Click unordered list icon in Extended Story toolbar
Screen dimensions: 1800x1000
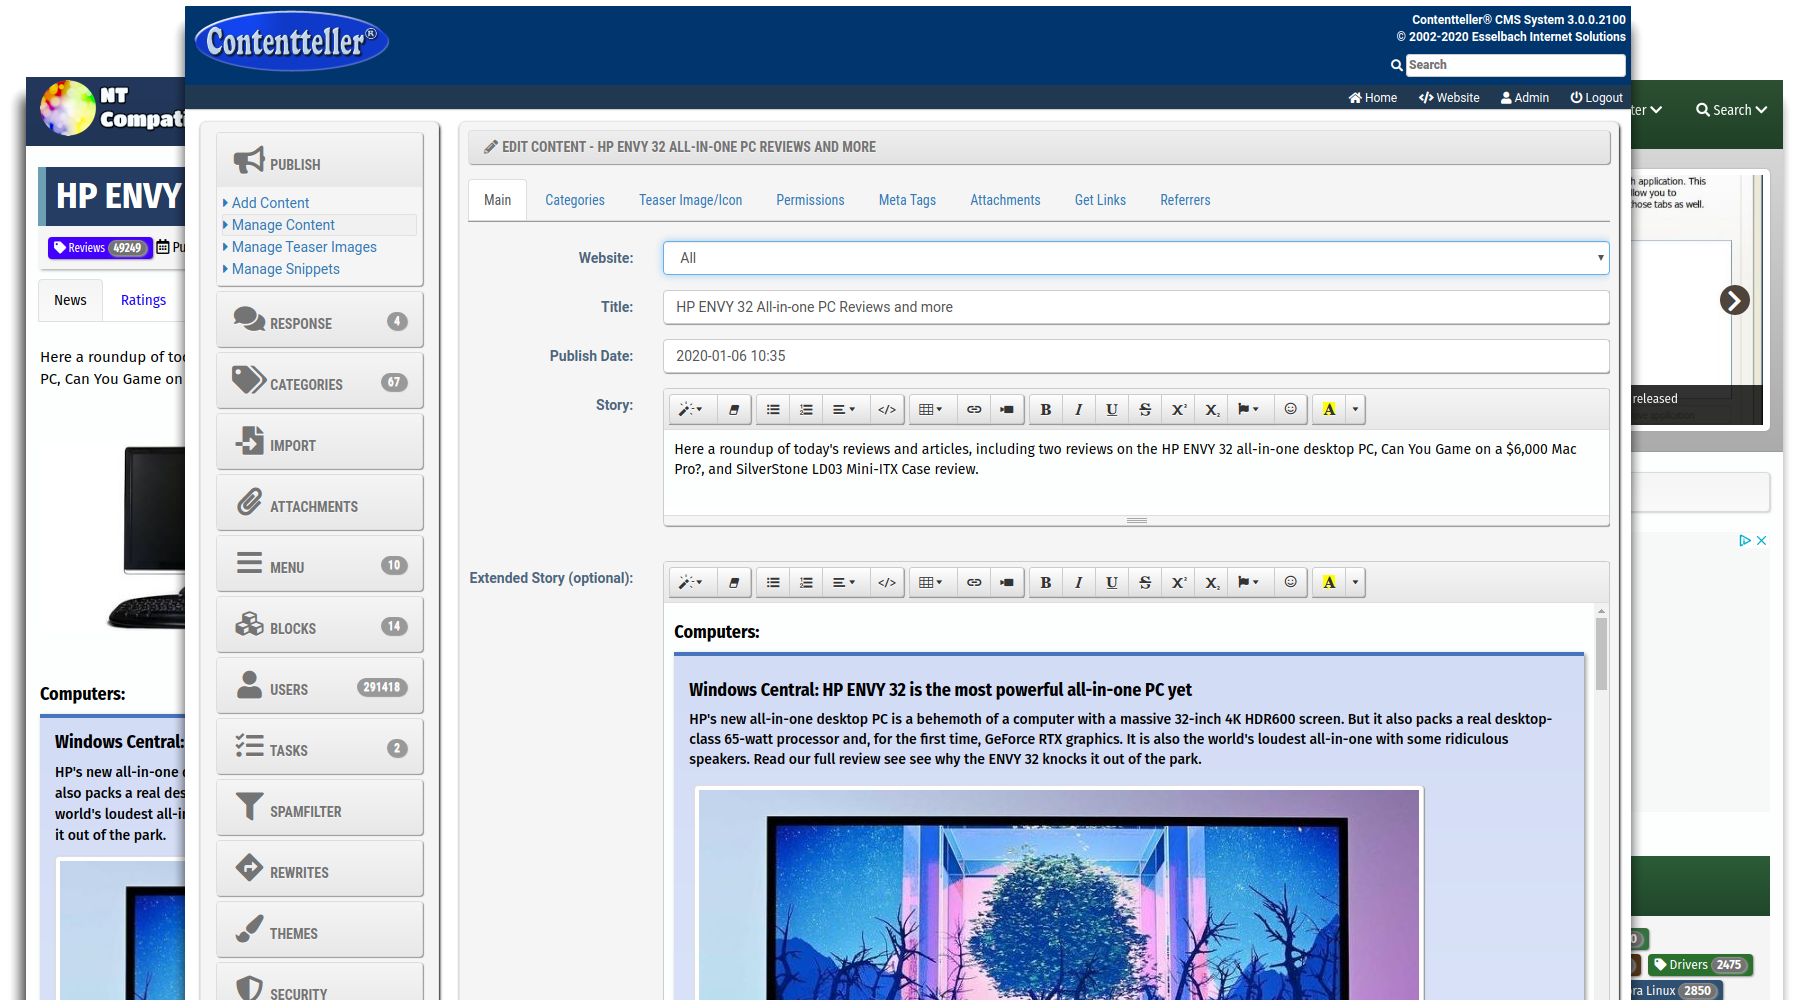[773, 582]
